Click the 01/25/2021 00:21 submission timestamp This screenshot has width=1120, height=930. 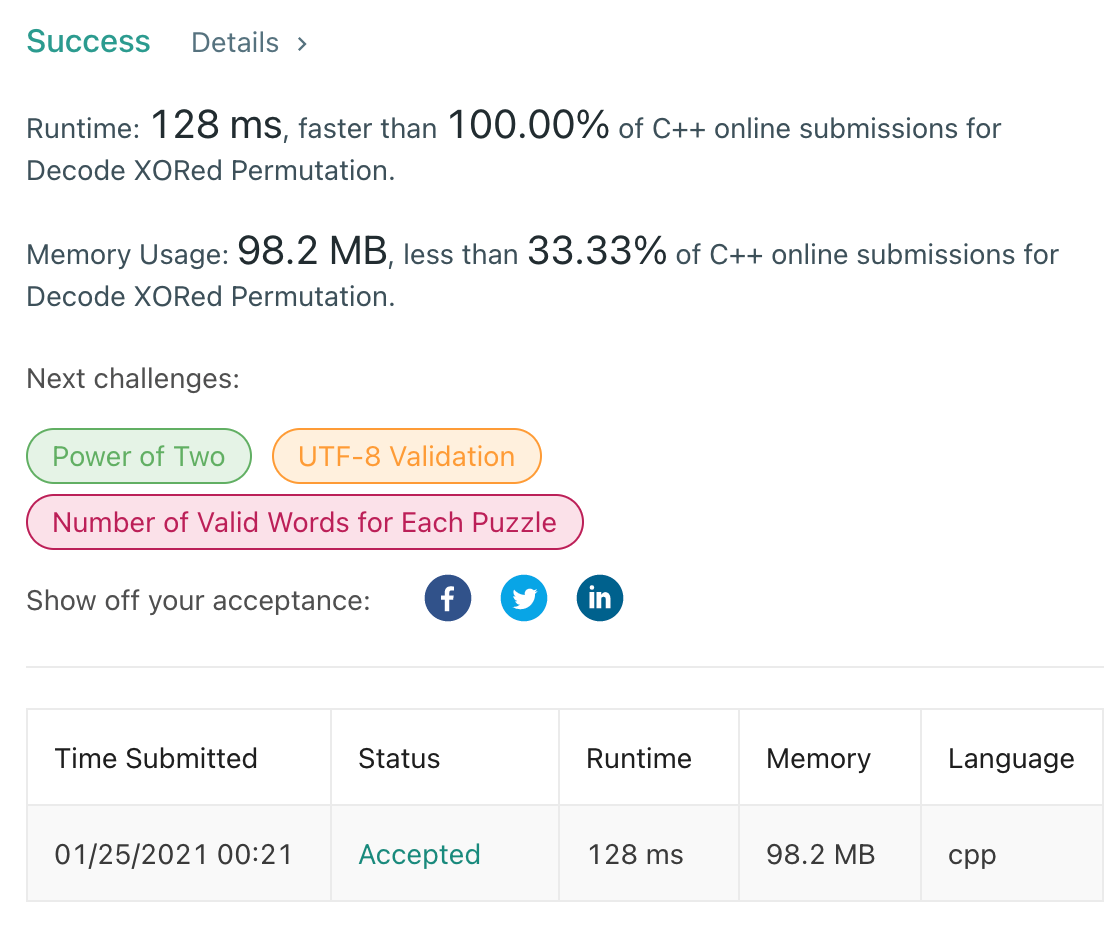point(173,855)
